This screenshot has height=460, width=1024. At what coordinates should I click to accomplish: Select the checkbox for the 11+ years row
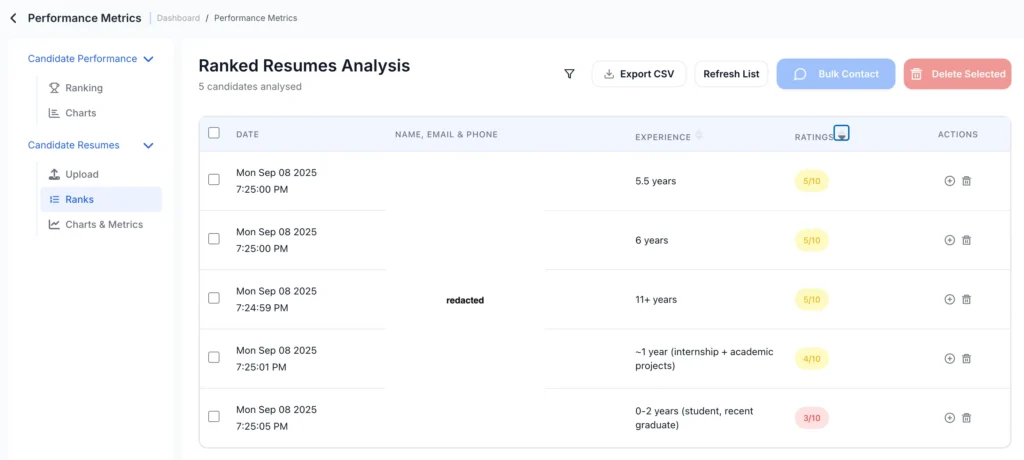[214, 298]
